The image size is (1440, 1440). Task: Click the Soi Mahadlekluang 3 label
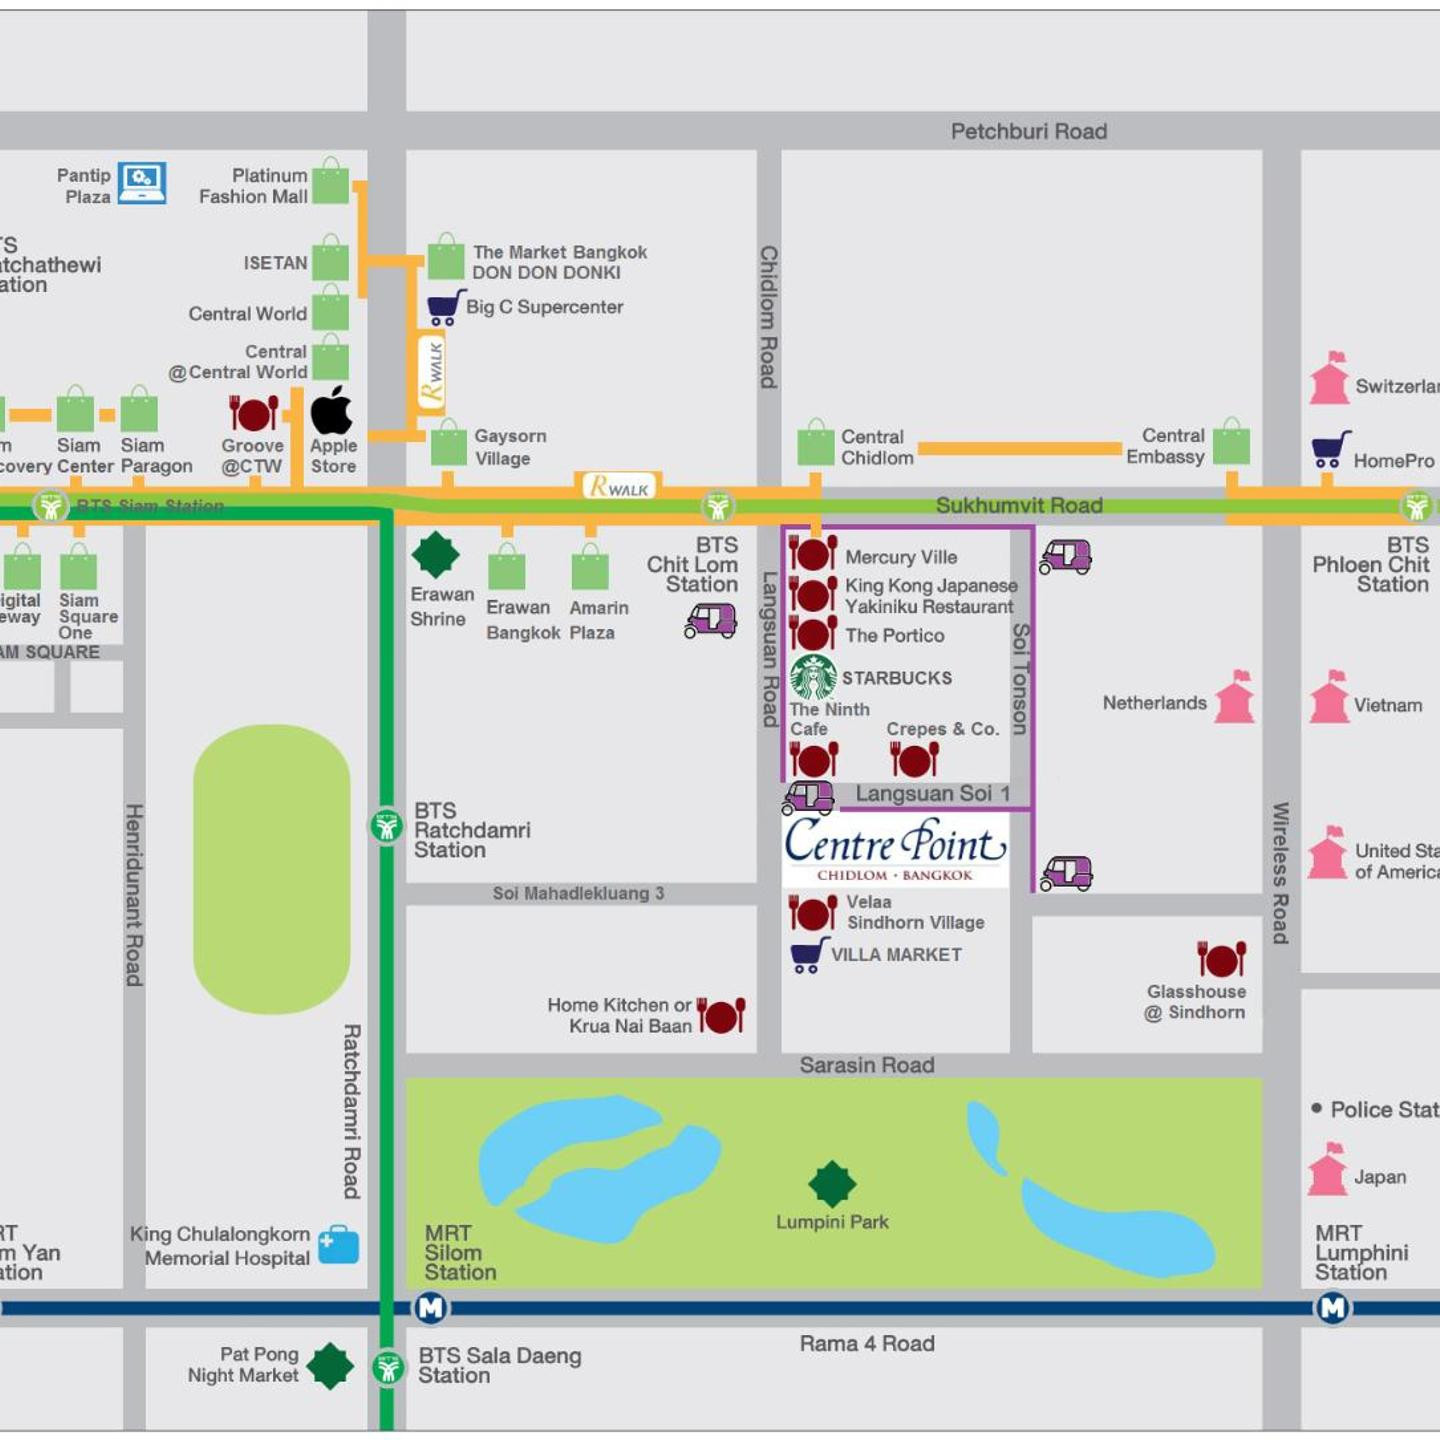pos(578,893)
